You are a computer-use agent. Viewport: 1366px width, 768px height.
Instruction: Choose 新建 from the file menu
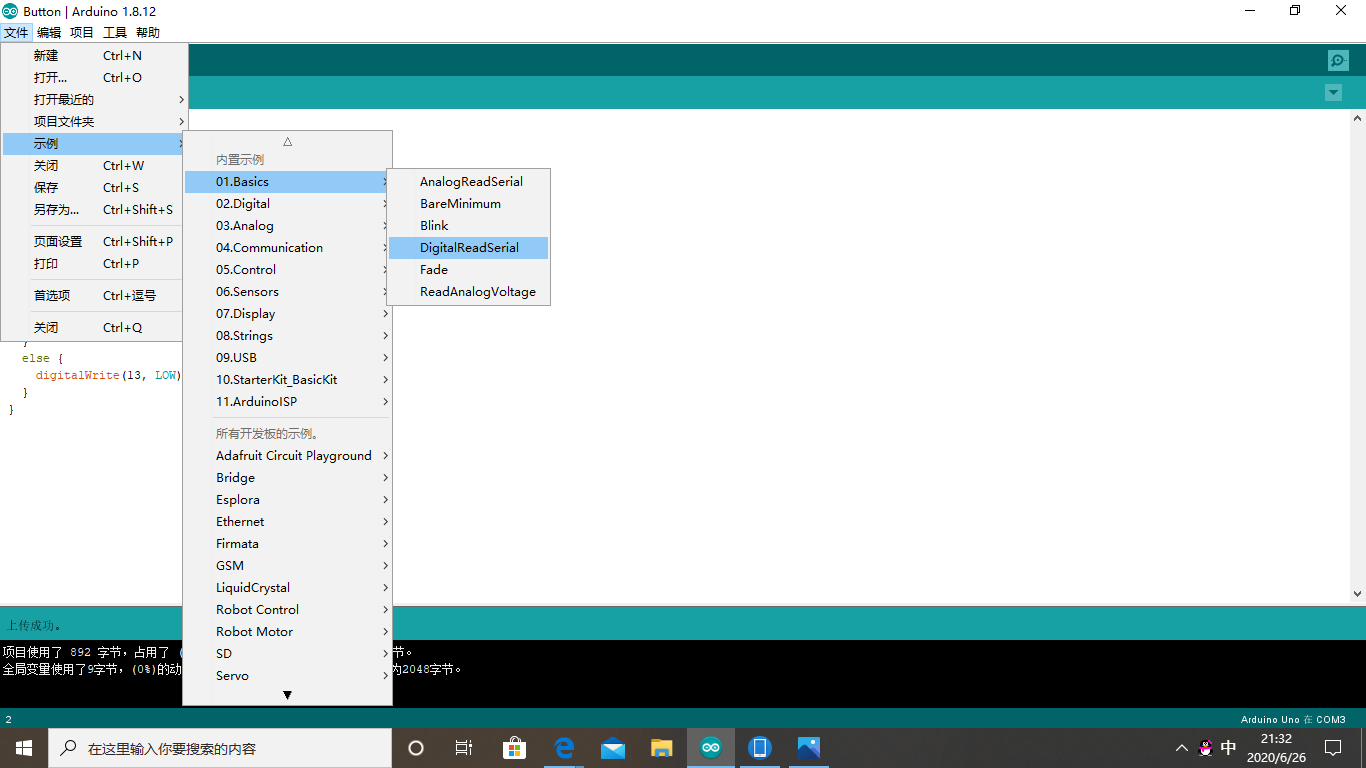tap(95, 56)
